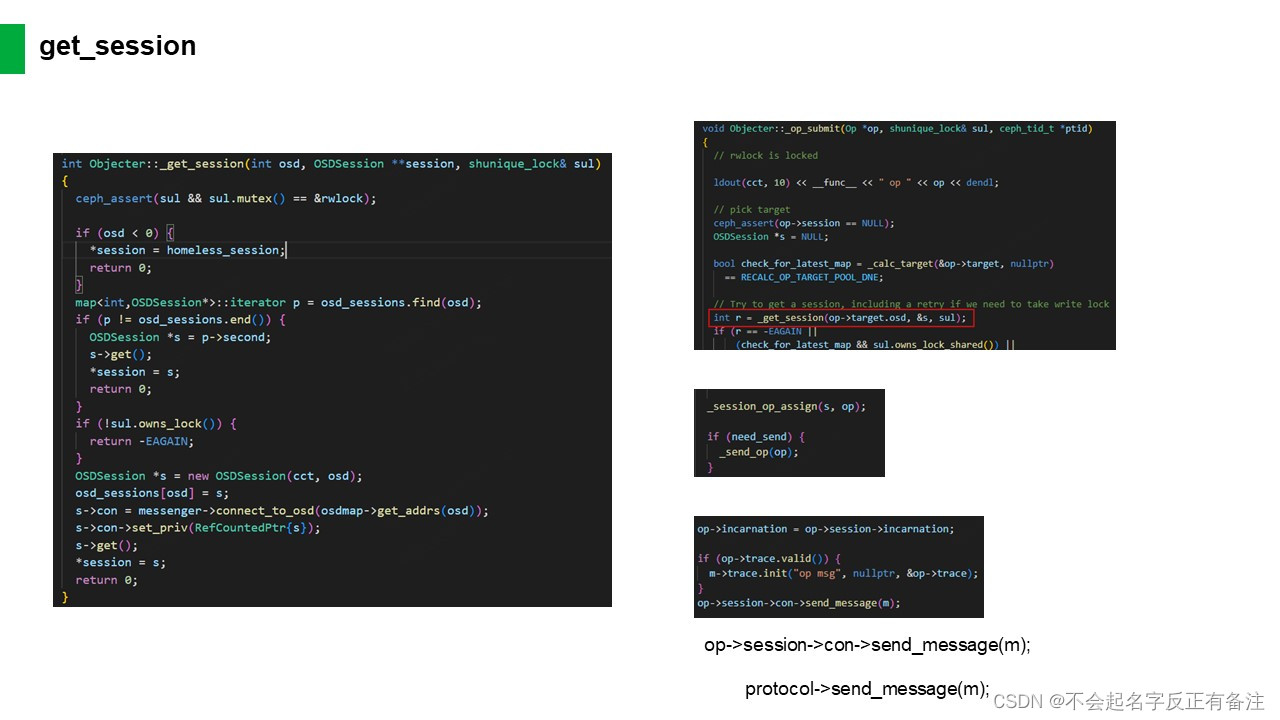Click the 'if (op->trace.valid()) {' line
Screen dimensions: 1280x720
(770, 558)
